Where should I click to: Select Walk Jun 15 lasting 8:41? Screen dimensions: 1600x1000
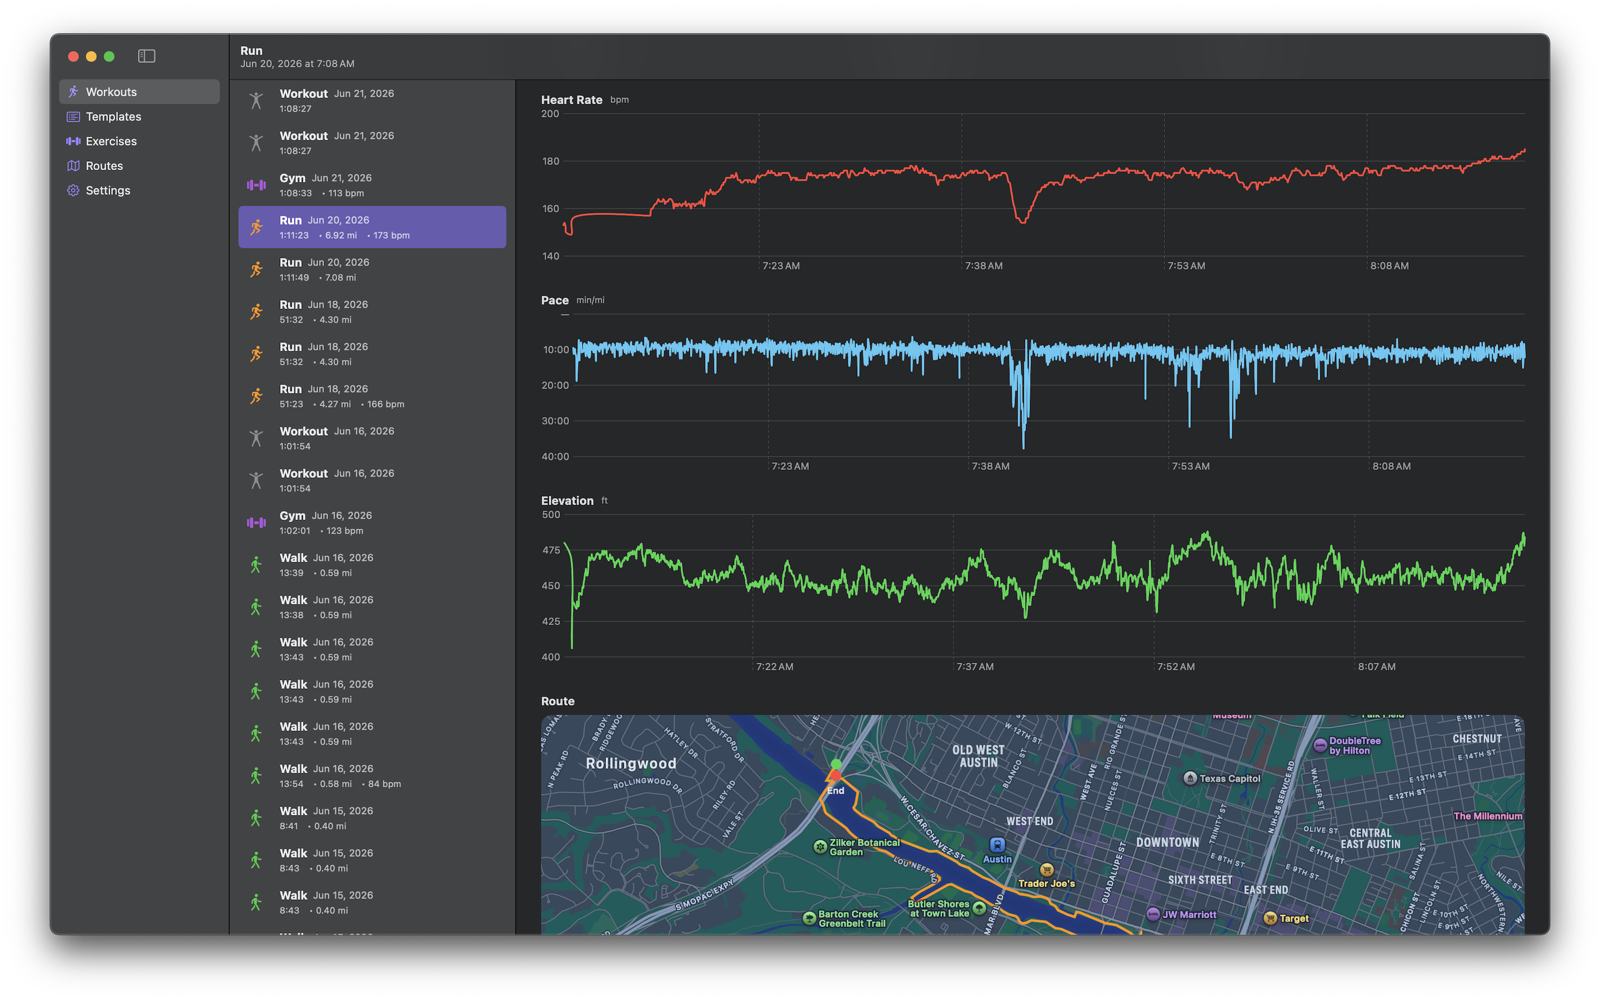tap(372, 818)
